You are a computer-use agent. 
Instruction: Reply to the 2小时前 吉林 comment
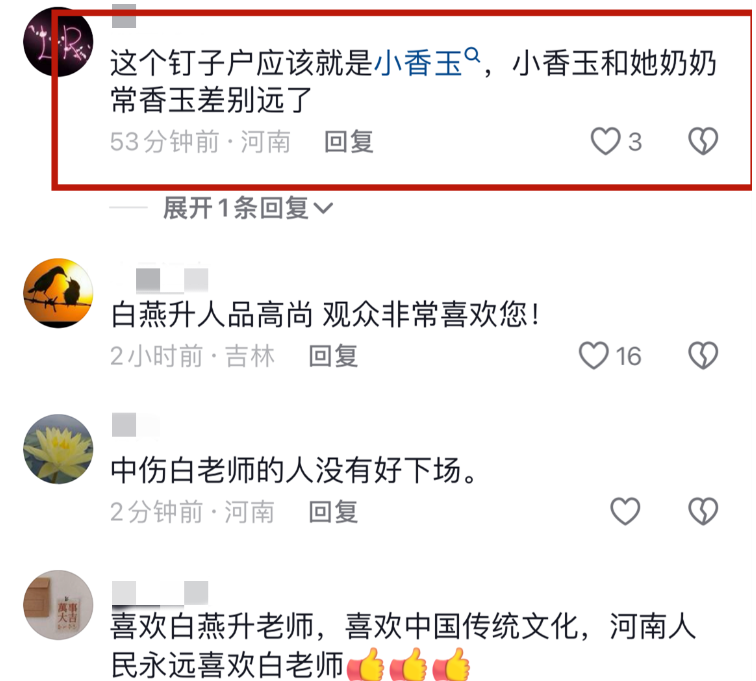(334, 356)
